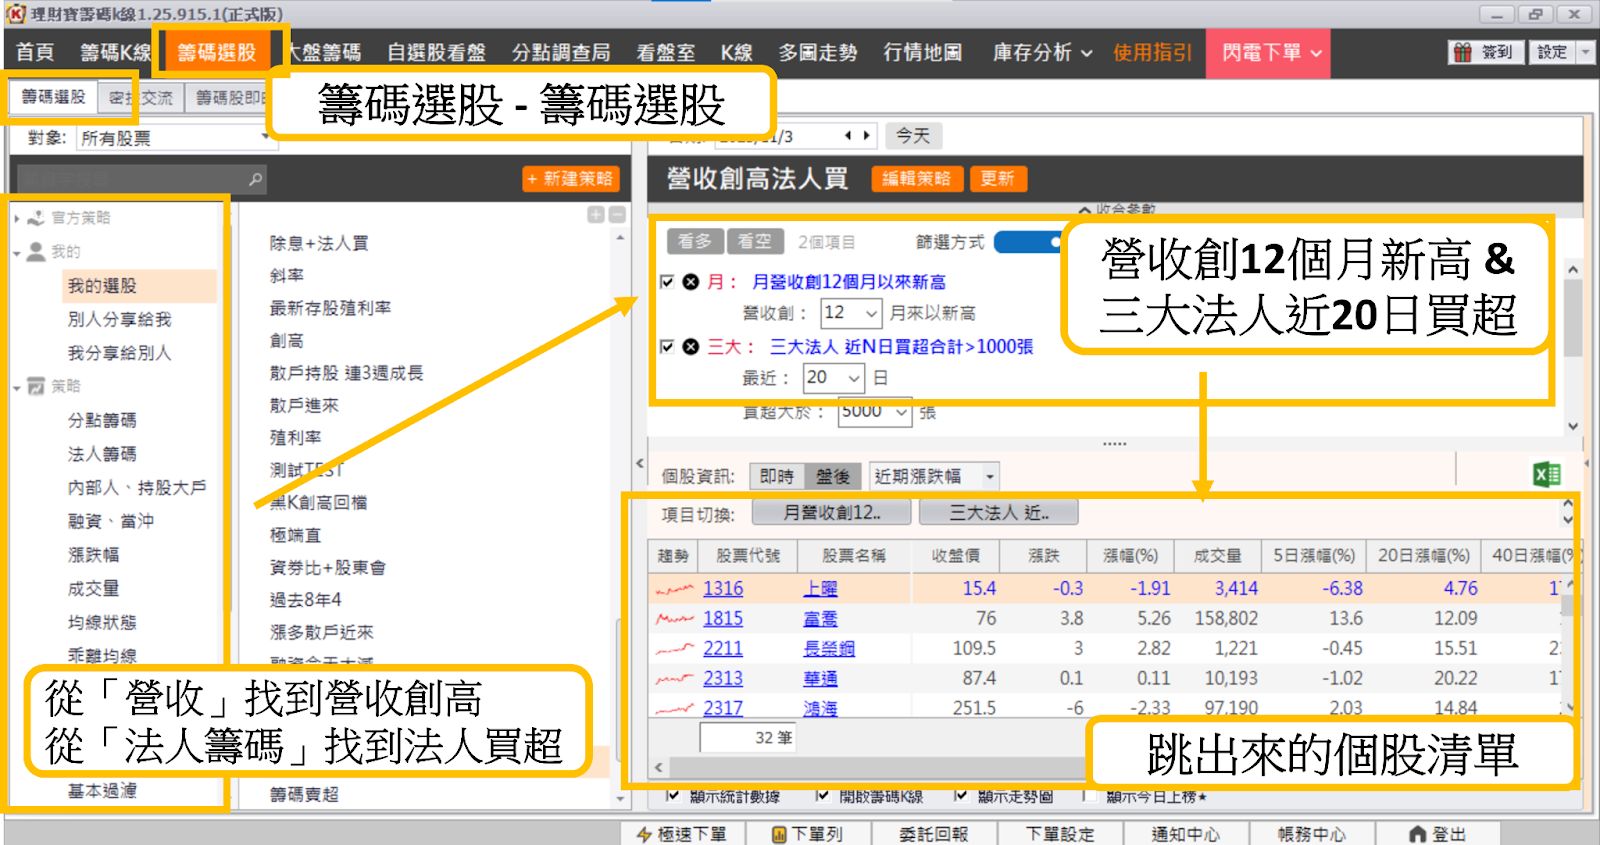
Task: Switch to the 三大法人 近.. column tab
Action: [x=999, y=513]
